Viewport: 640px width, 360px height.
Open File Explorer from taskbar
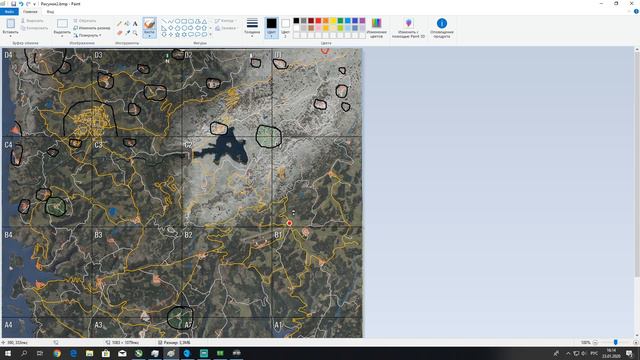click(x=89, y=353)
